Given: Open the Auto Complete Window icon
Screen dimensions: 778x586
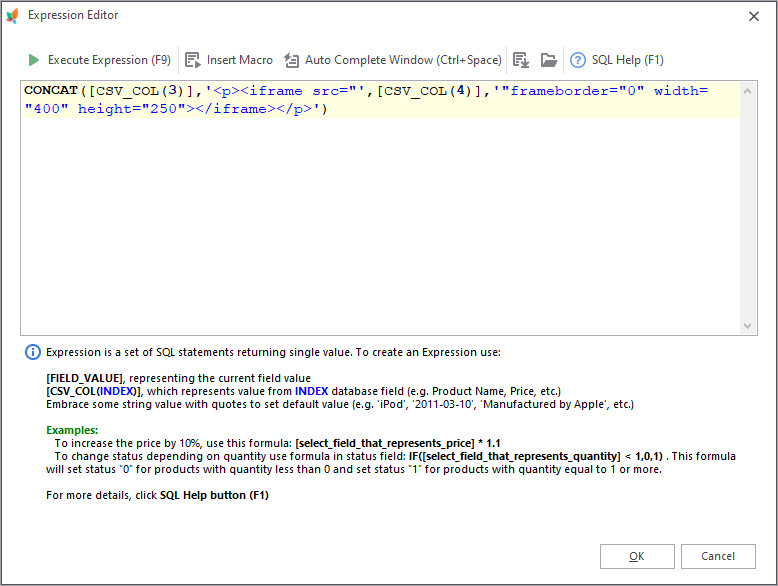Looking at the screenshot, I should coord(292,60).
